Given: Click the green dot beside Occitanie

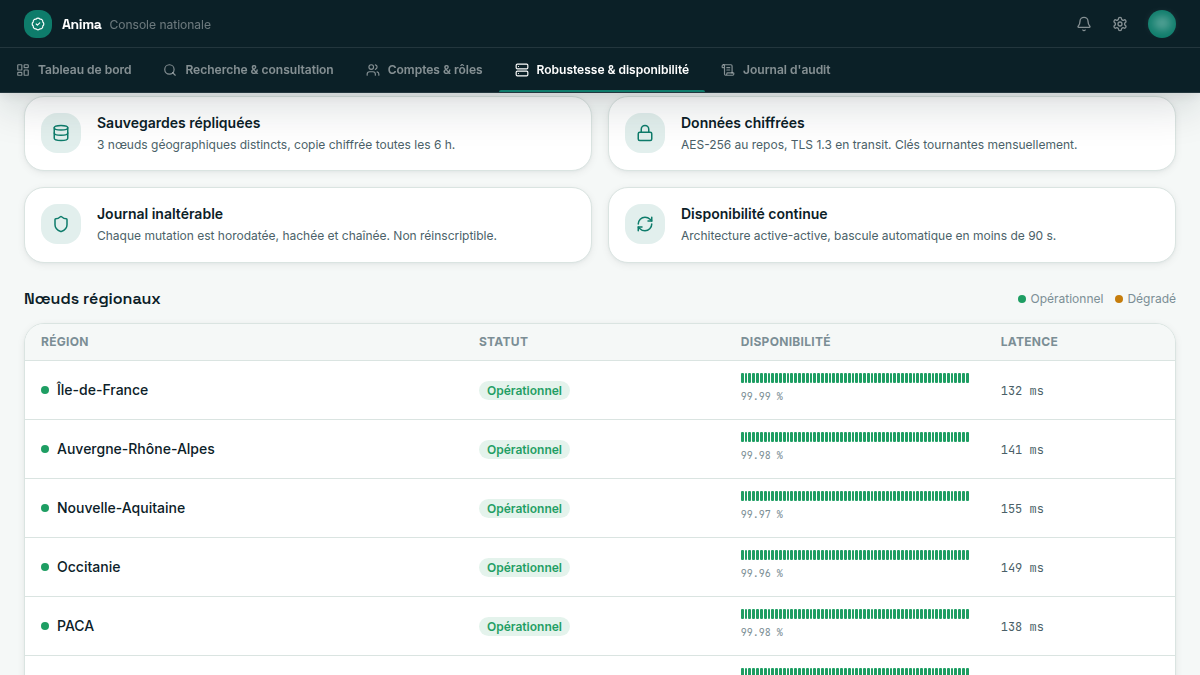Looking at the screenshot, I should point(45,567).
